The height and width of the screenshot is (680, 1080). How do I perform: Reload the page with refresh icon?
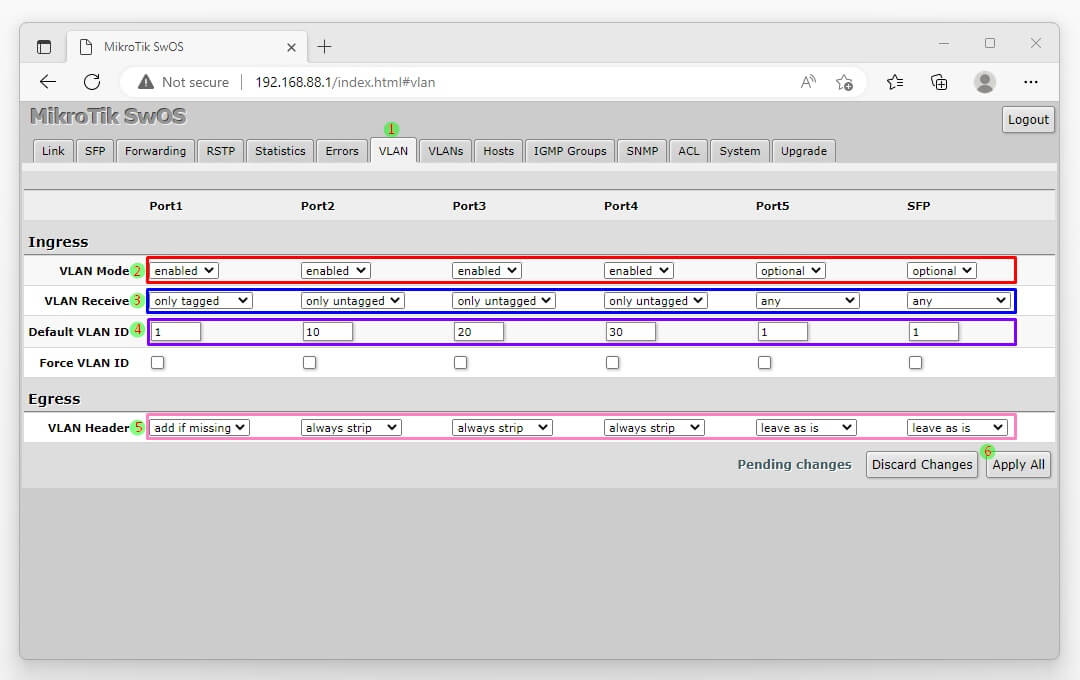pos(92,82)
